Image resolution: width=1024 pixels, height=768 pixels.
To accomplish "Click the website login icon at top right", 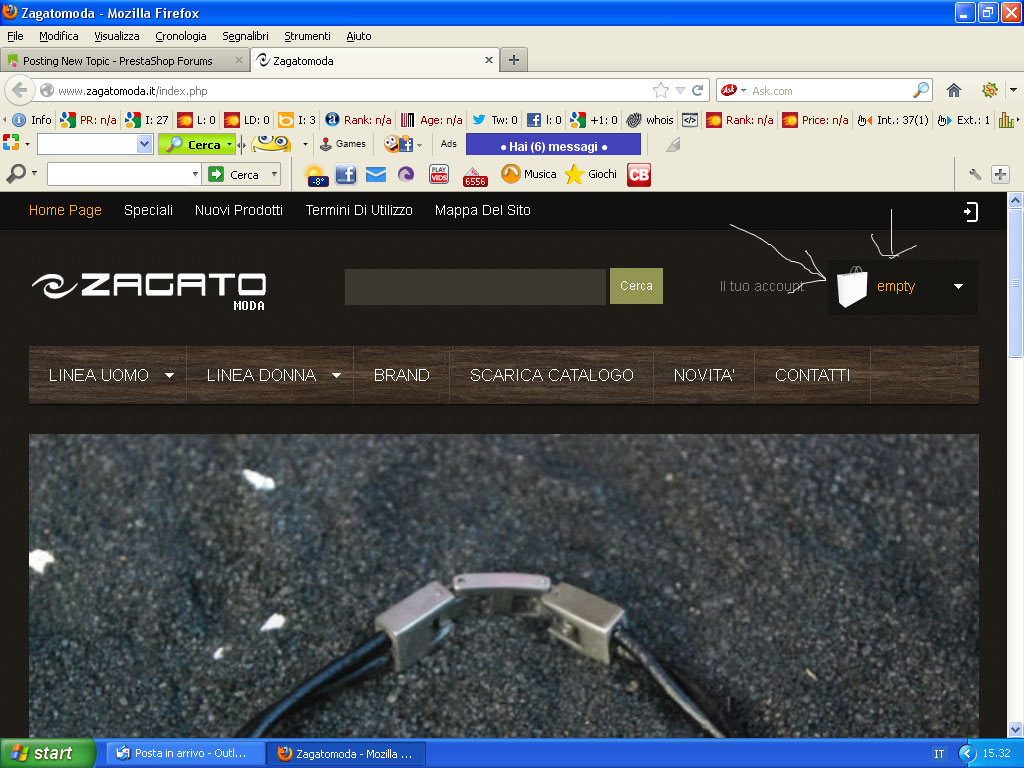I will (x=970, y=212).
